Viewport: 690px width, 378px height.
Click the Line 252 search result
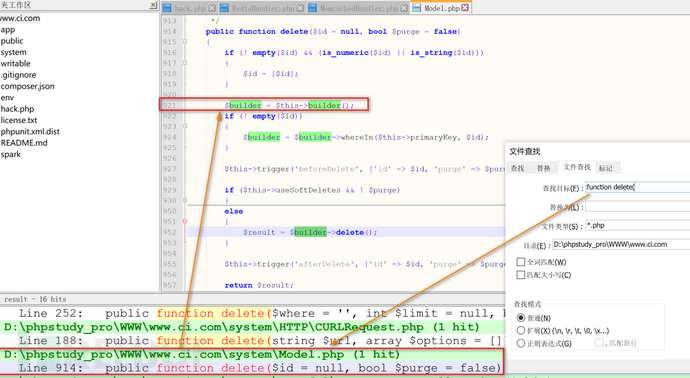(252, 313)
